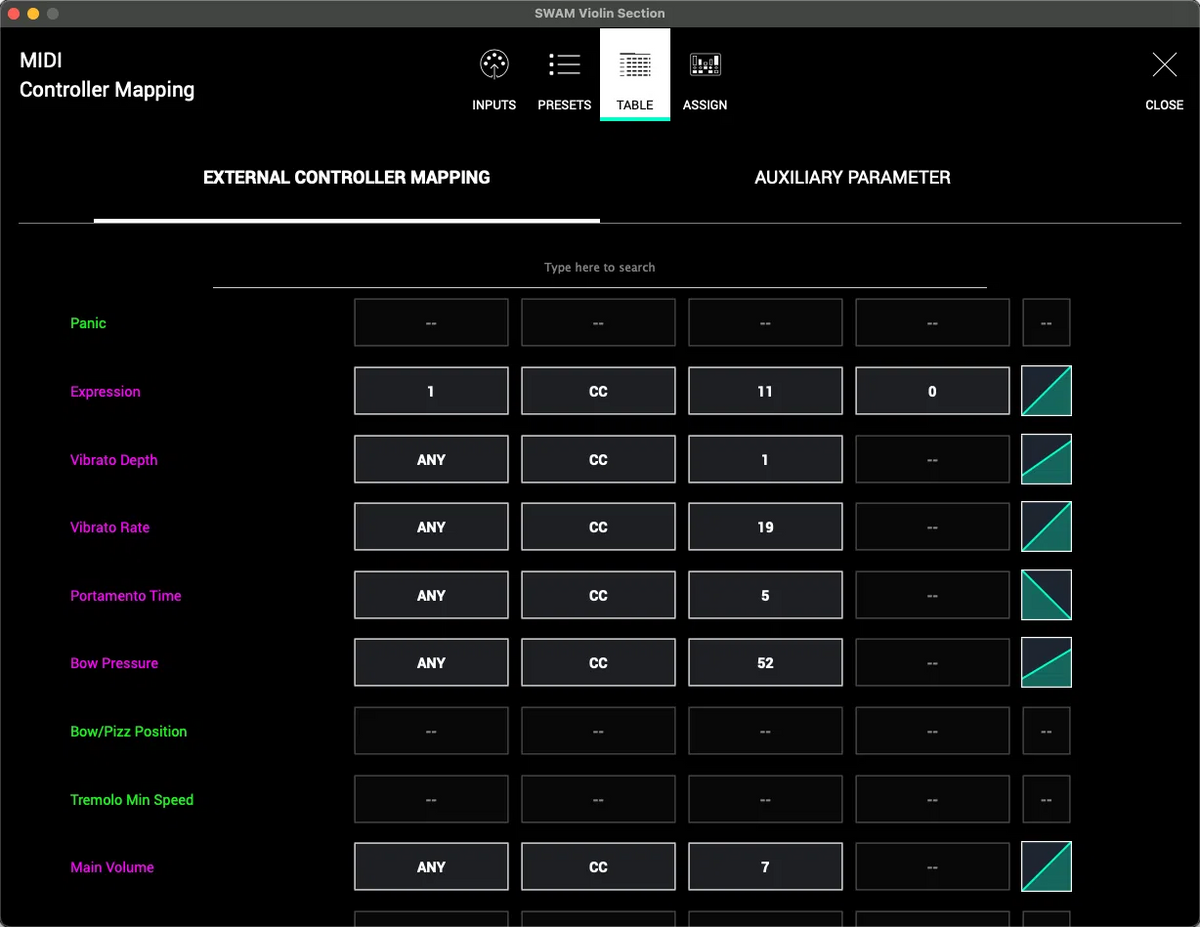The height and width of the screenshot is (927, 1200).
Task: Switch to the AUXILIARY PARAMETER tab
Action: pyautogui.click(x=852, y=177)
